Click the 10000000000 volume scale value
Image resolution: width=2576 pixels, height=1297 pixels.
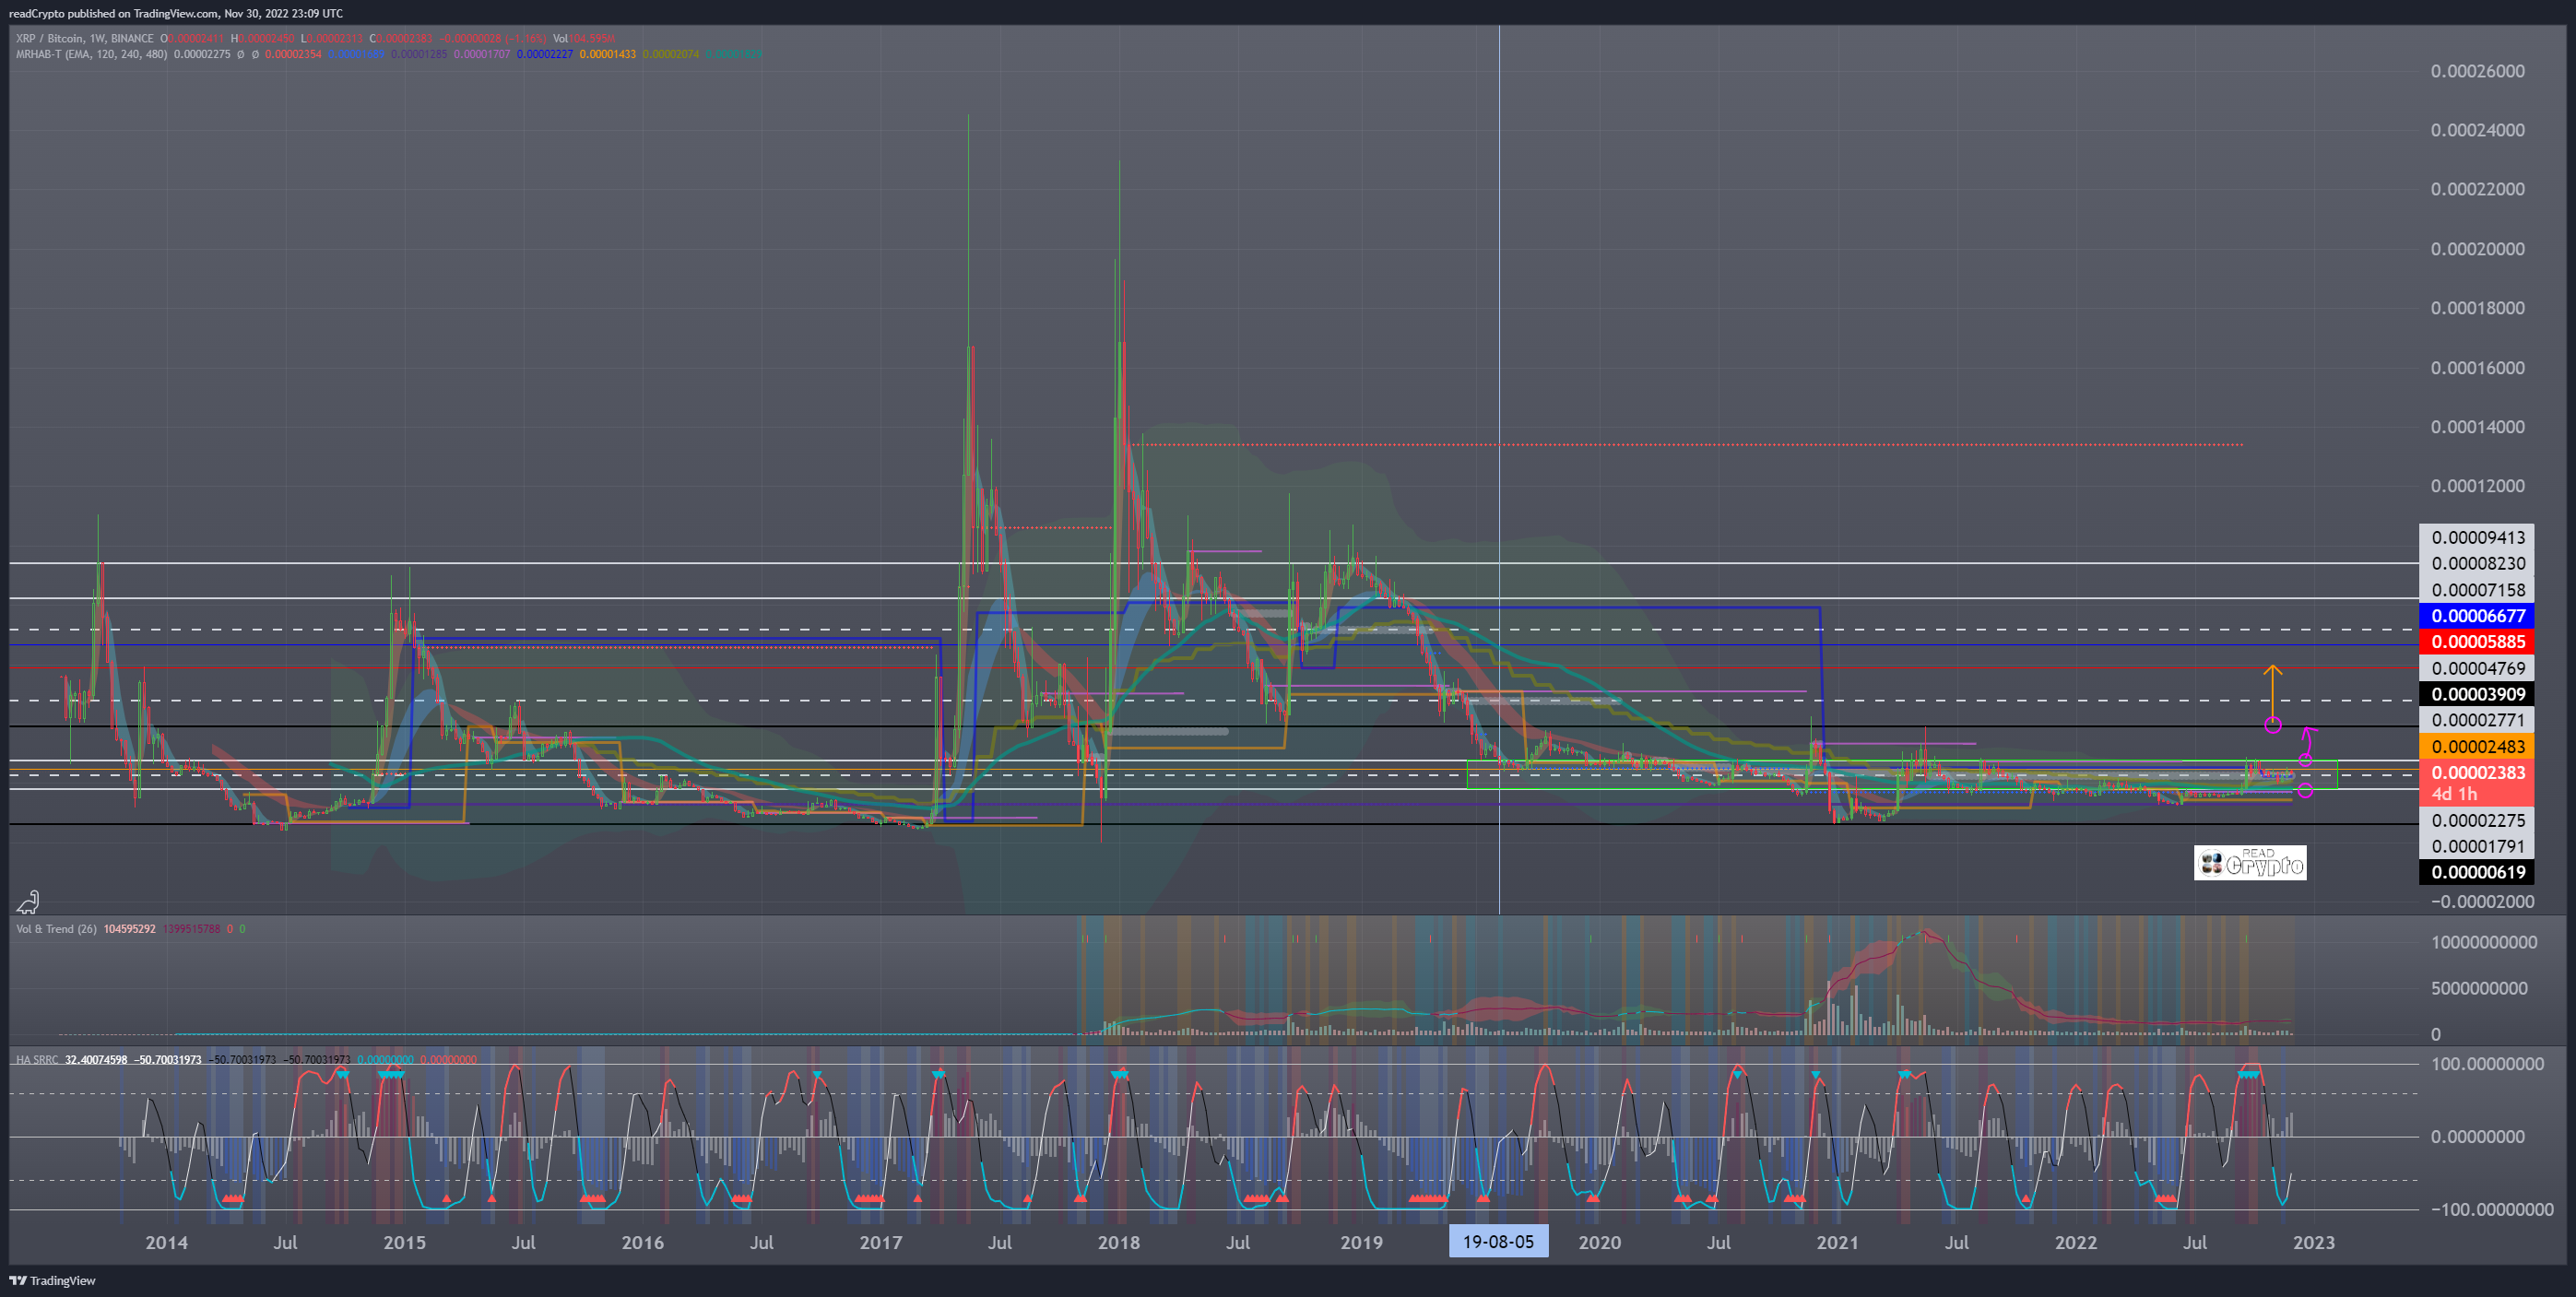click(x=2484, y=942)
